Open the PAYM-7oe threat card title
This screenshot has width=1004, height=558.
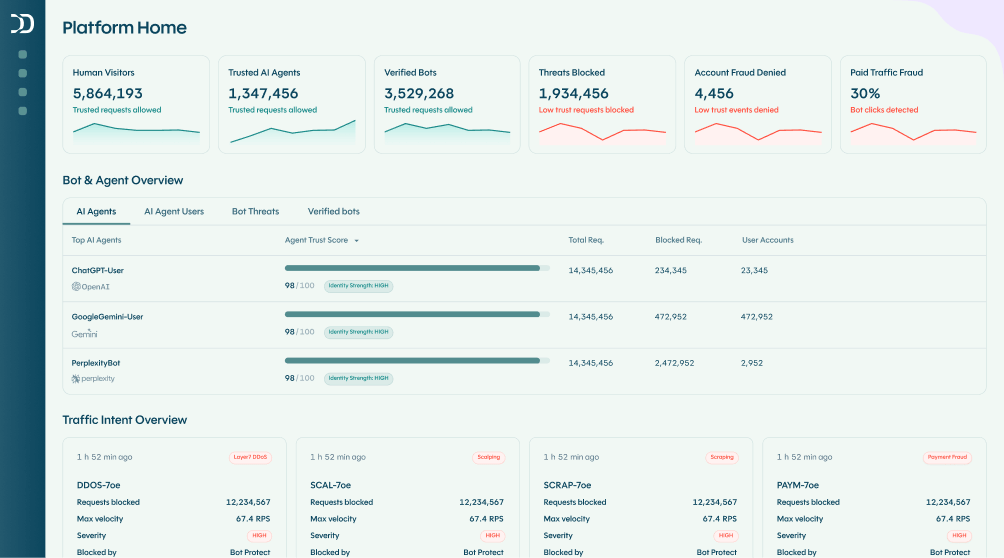coord(798,485)
